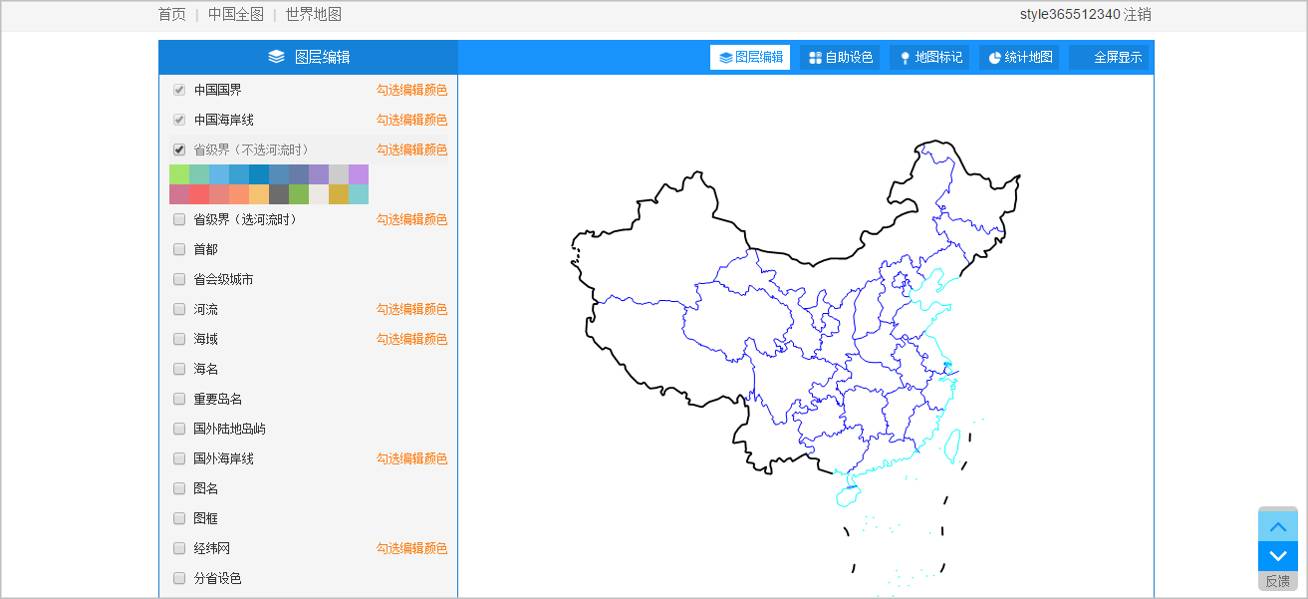Enable the 图框 checkbox

(x=179, y=519)
